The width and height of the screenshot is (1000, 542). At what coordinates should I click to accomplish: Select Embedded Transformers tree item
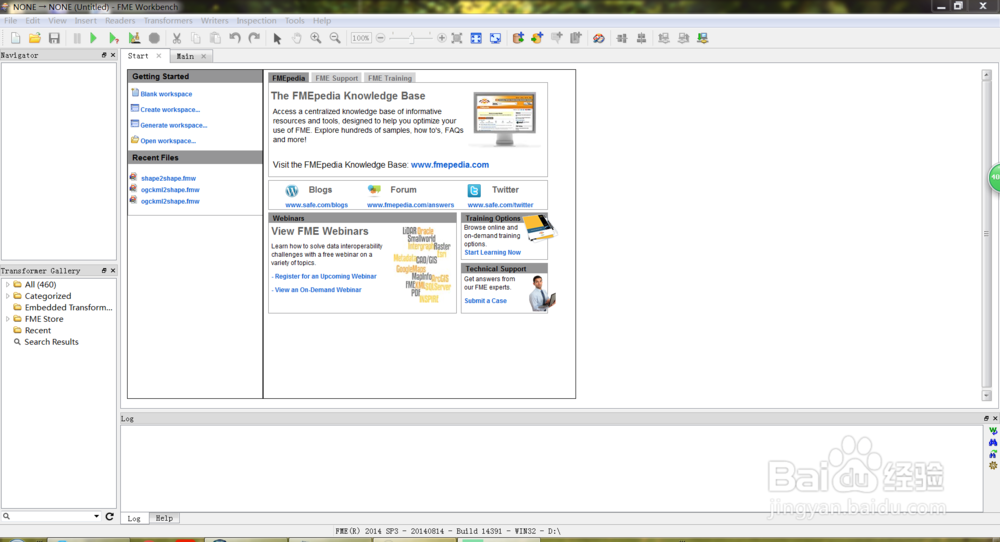68,308
